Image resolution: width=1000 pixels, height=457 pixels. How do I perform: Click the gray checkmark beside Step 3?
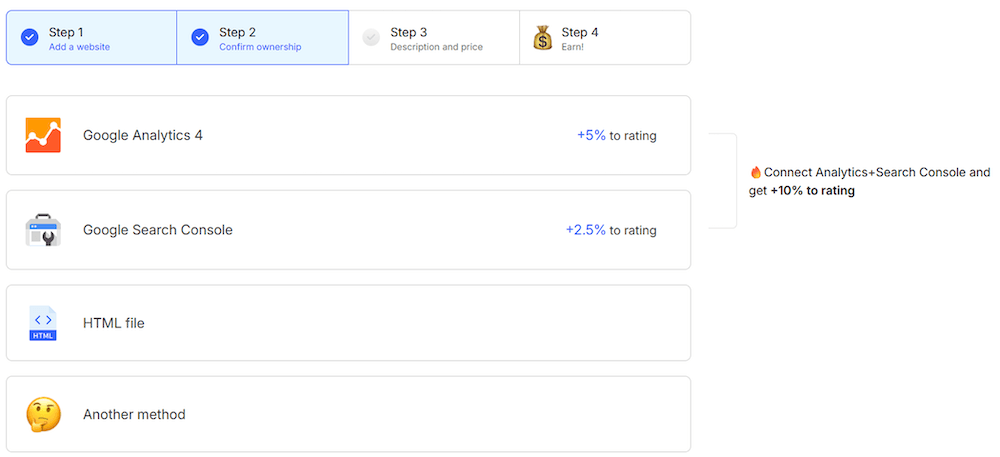(x=371, y=38)
